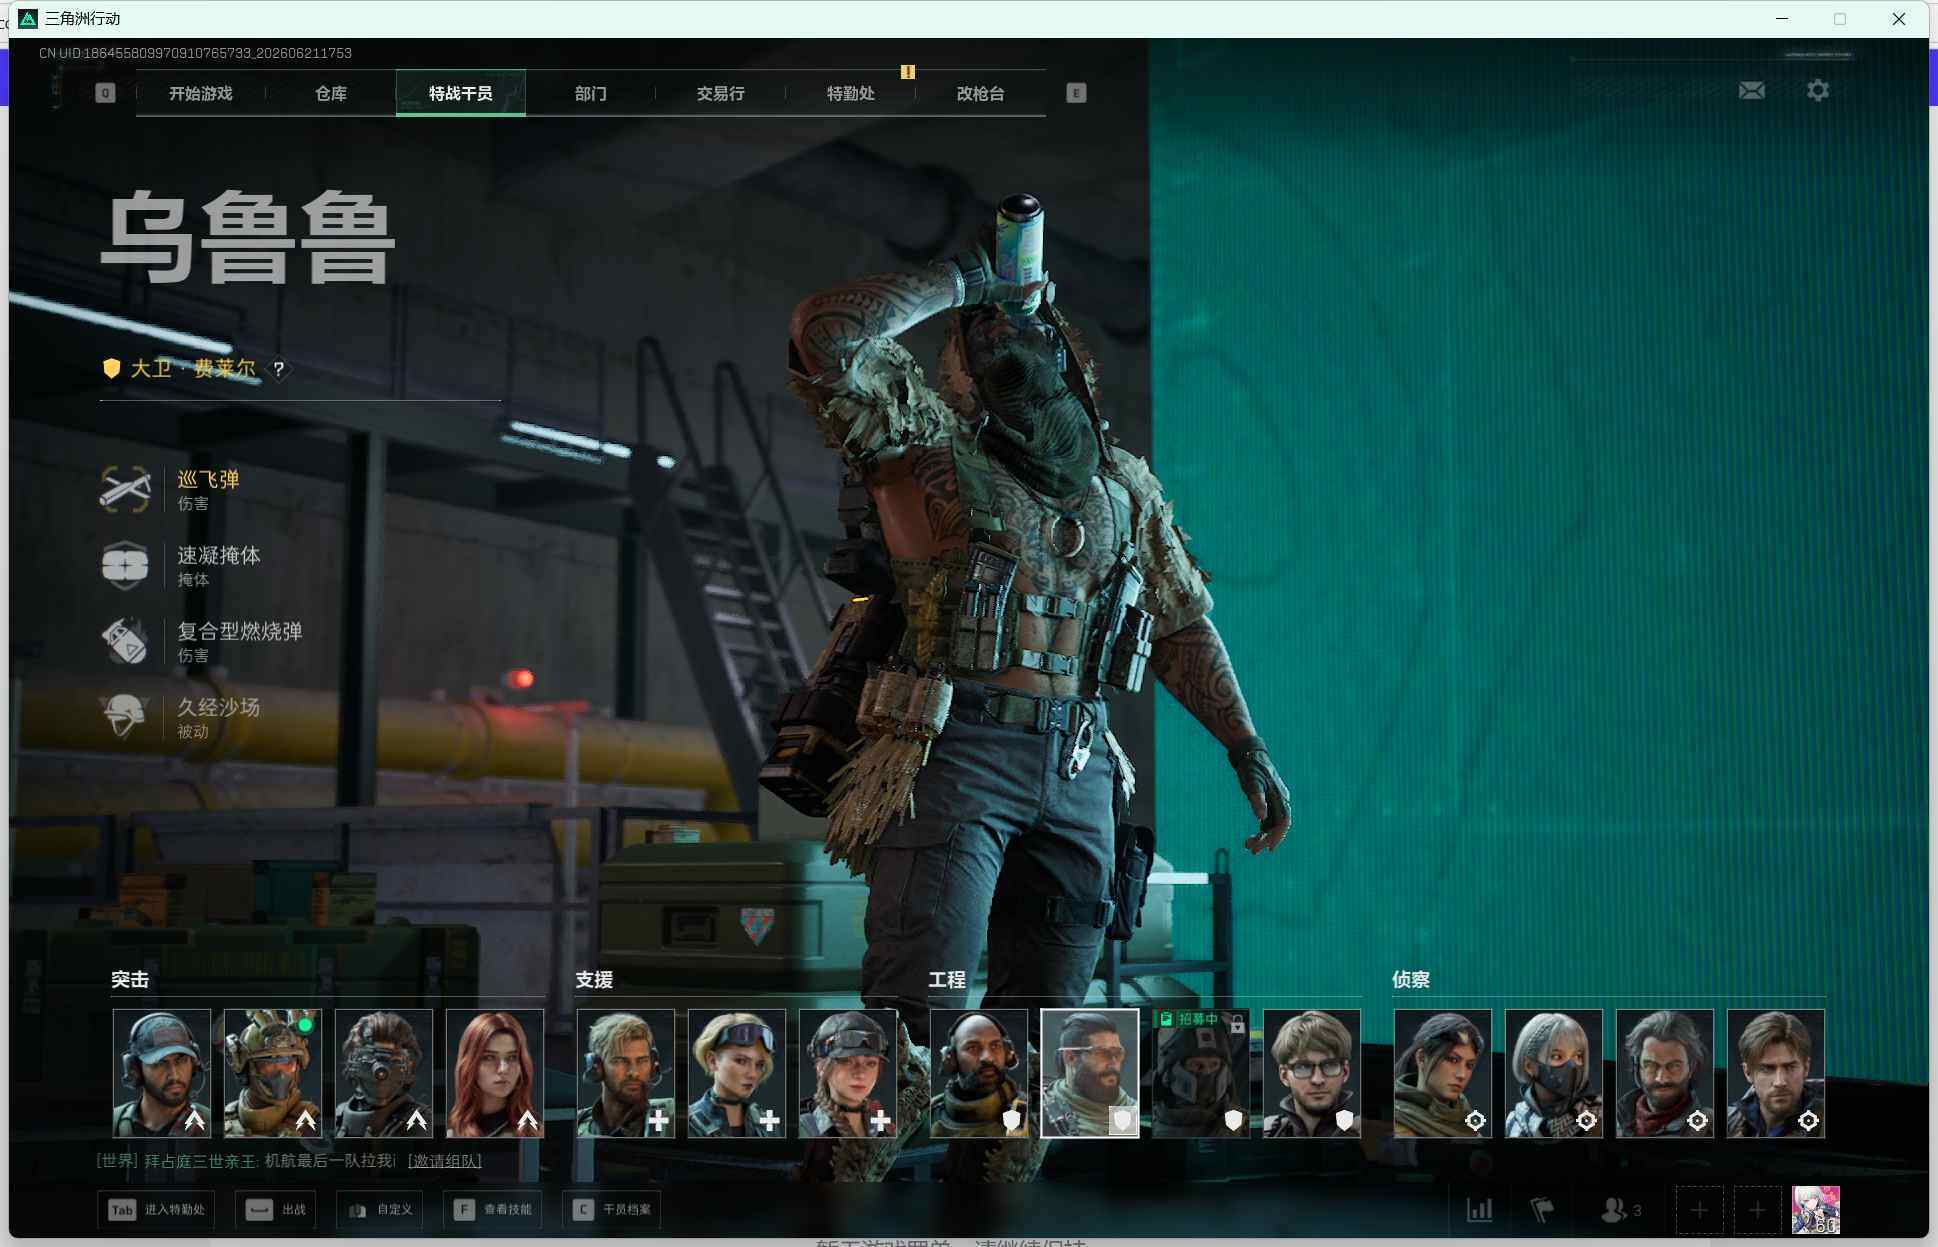Select the 久经沙场 passive skill icon

125,717
